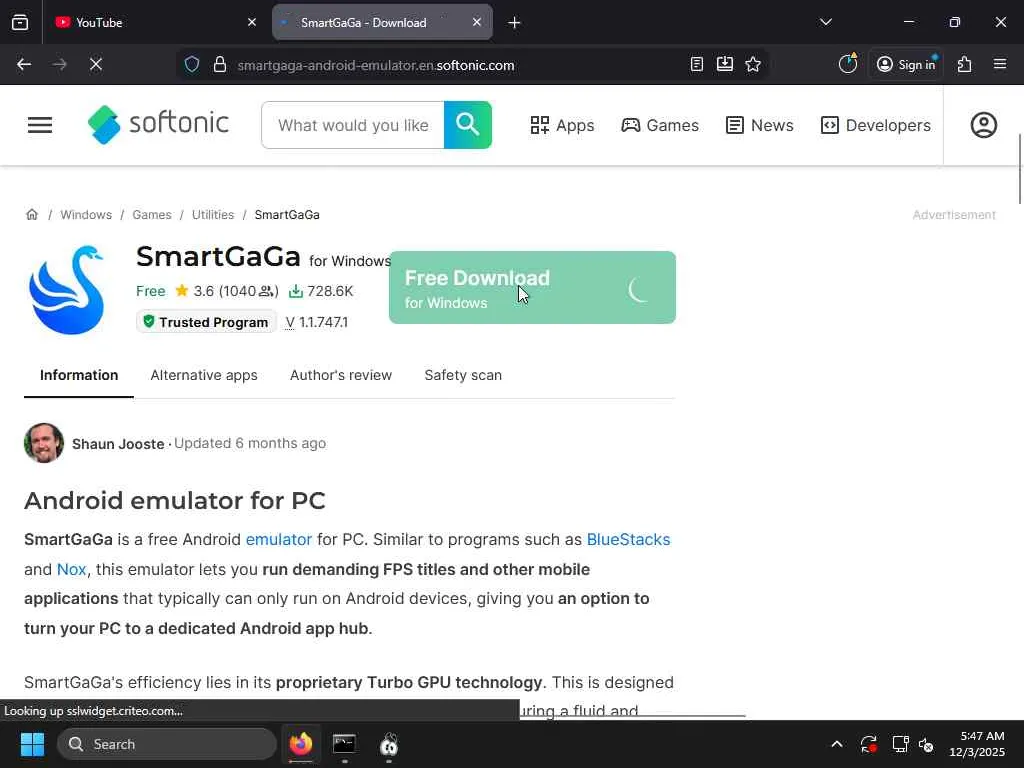
Task: Stop loading the page
Action: [96, 65]
